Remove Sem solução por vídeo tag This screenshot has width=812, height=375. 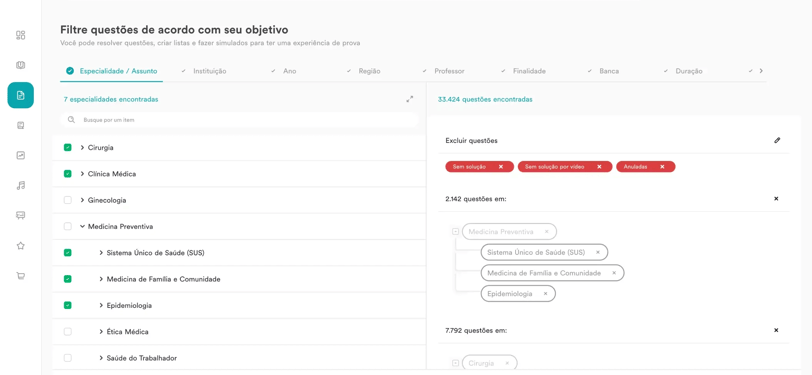(599, 167)
